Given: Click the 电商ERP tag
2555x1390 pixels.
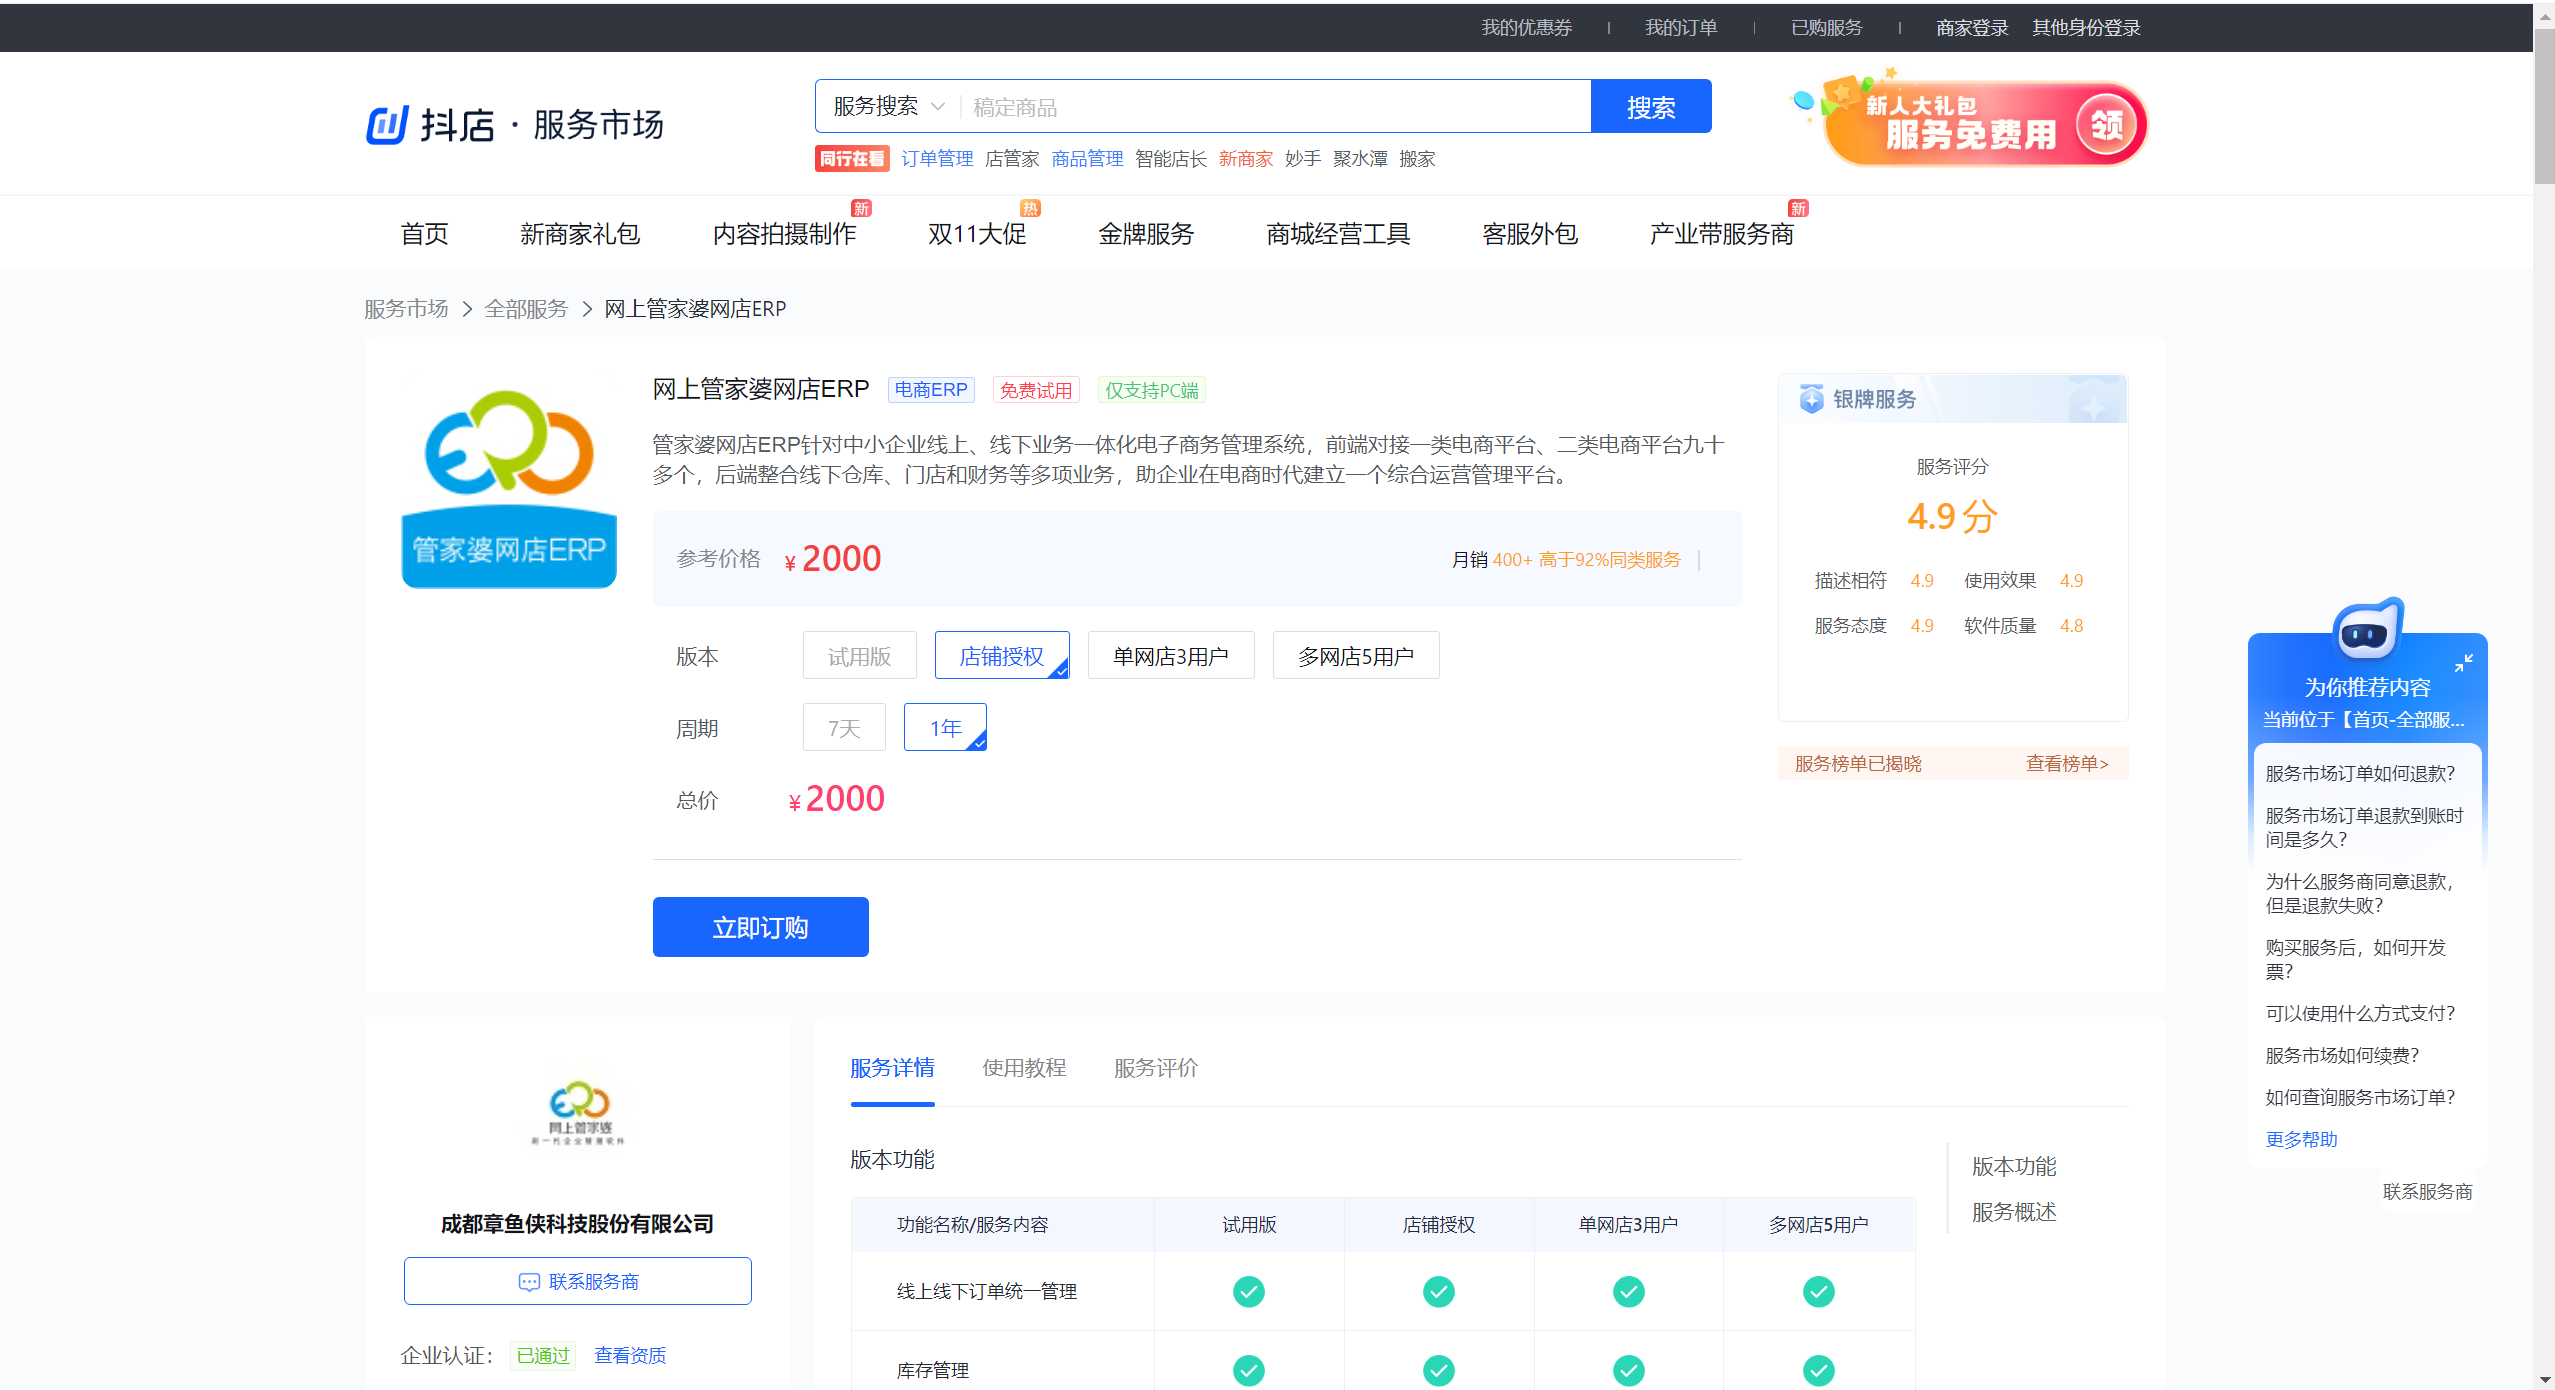Looking at the screenshot, I should (x=931, y=390).
